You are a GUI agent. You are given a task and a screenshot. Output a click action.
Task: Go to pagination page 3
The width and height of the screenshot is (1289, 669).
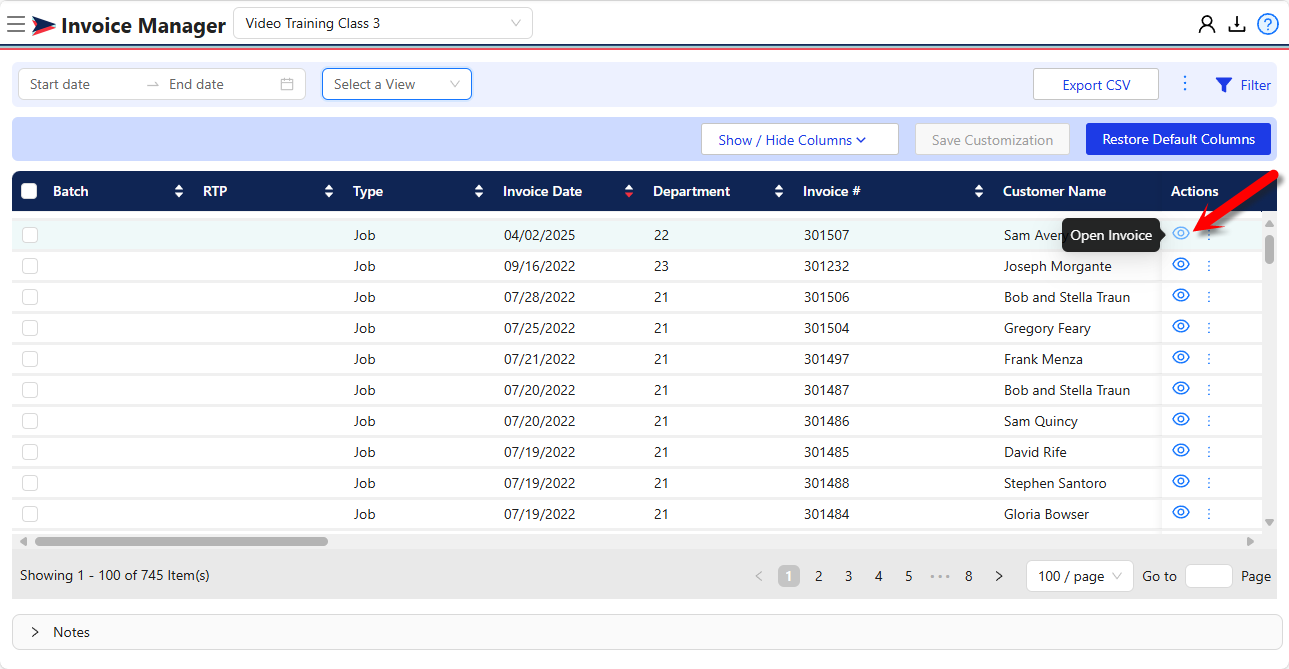pyautogui.click(x=849, y=576)
